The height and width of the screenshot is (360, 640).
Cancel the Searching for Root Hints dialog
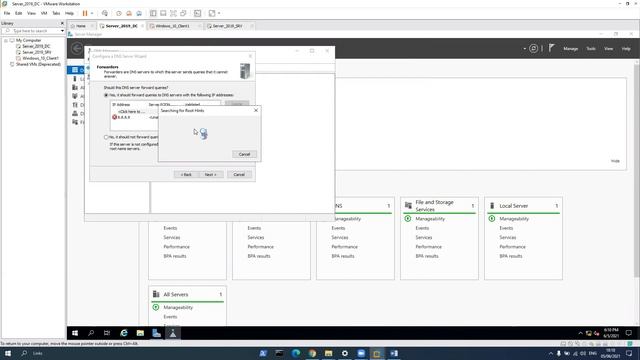coord(244,154)
